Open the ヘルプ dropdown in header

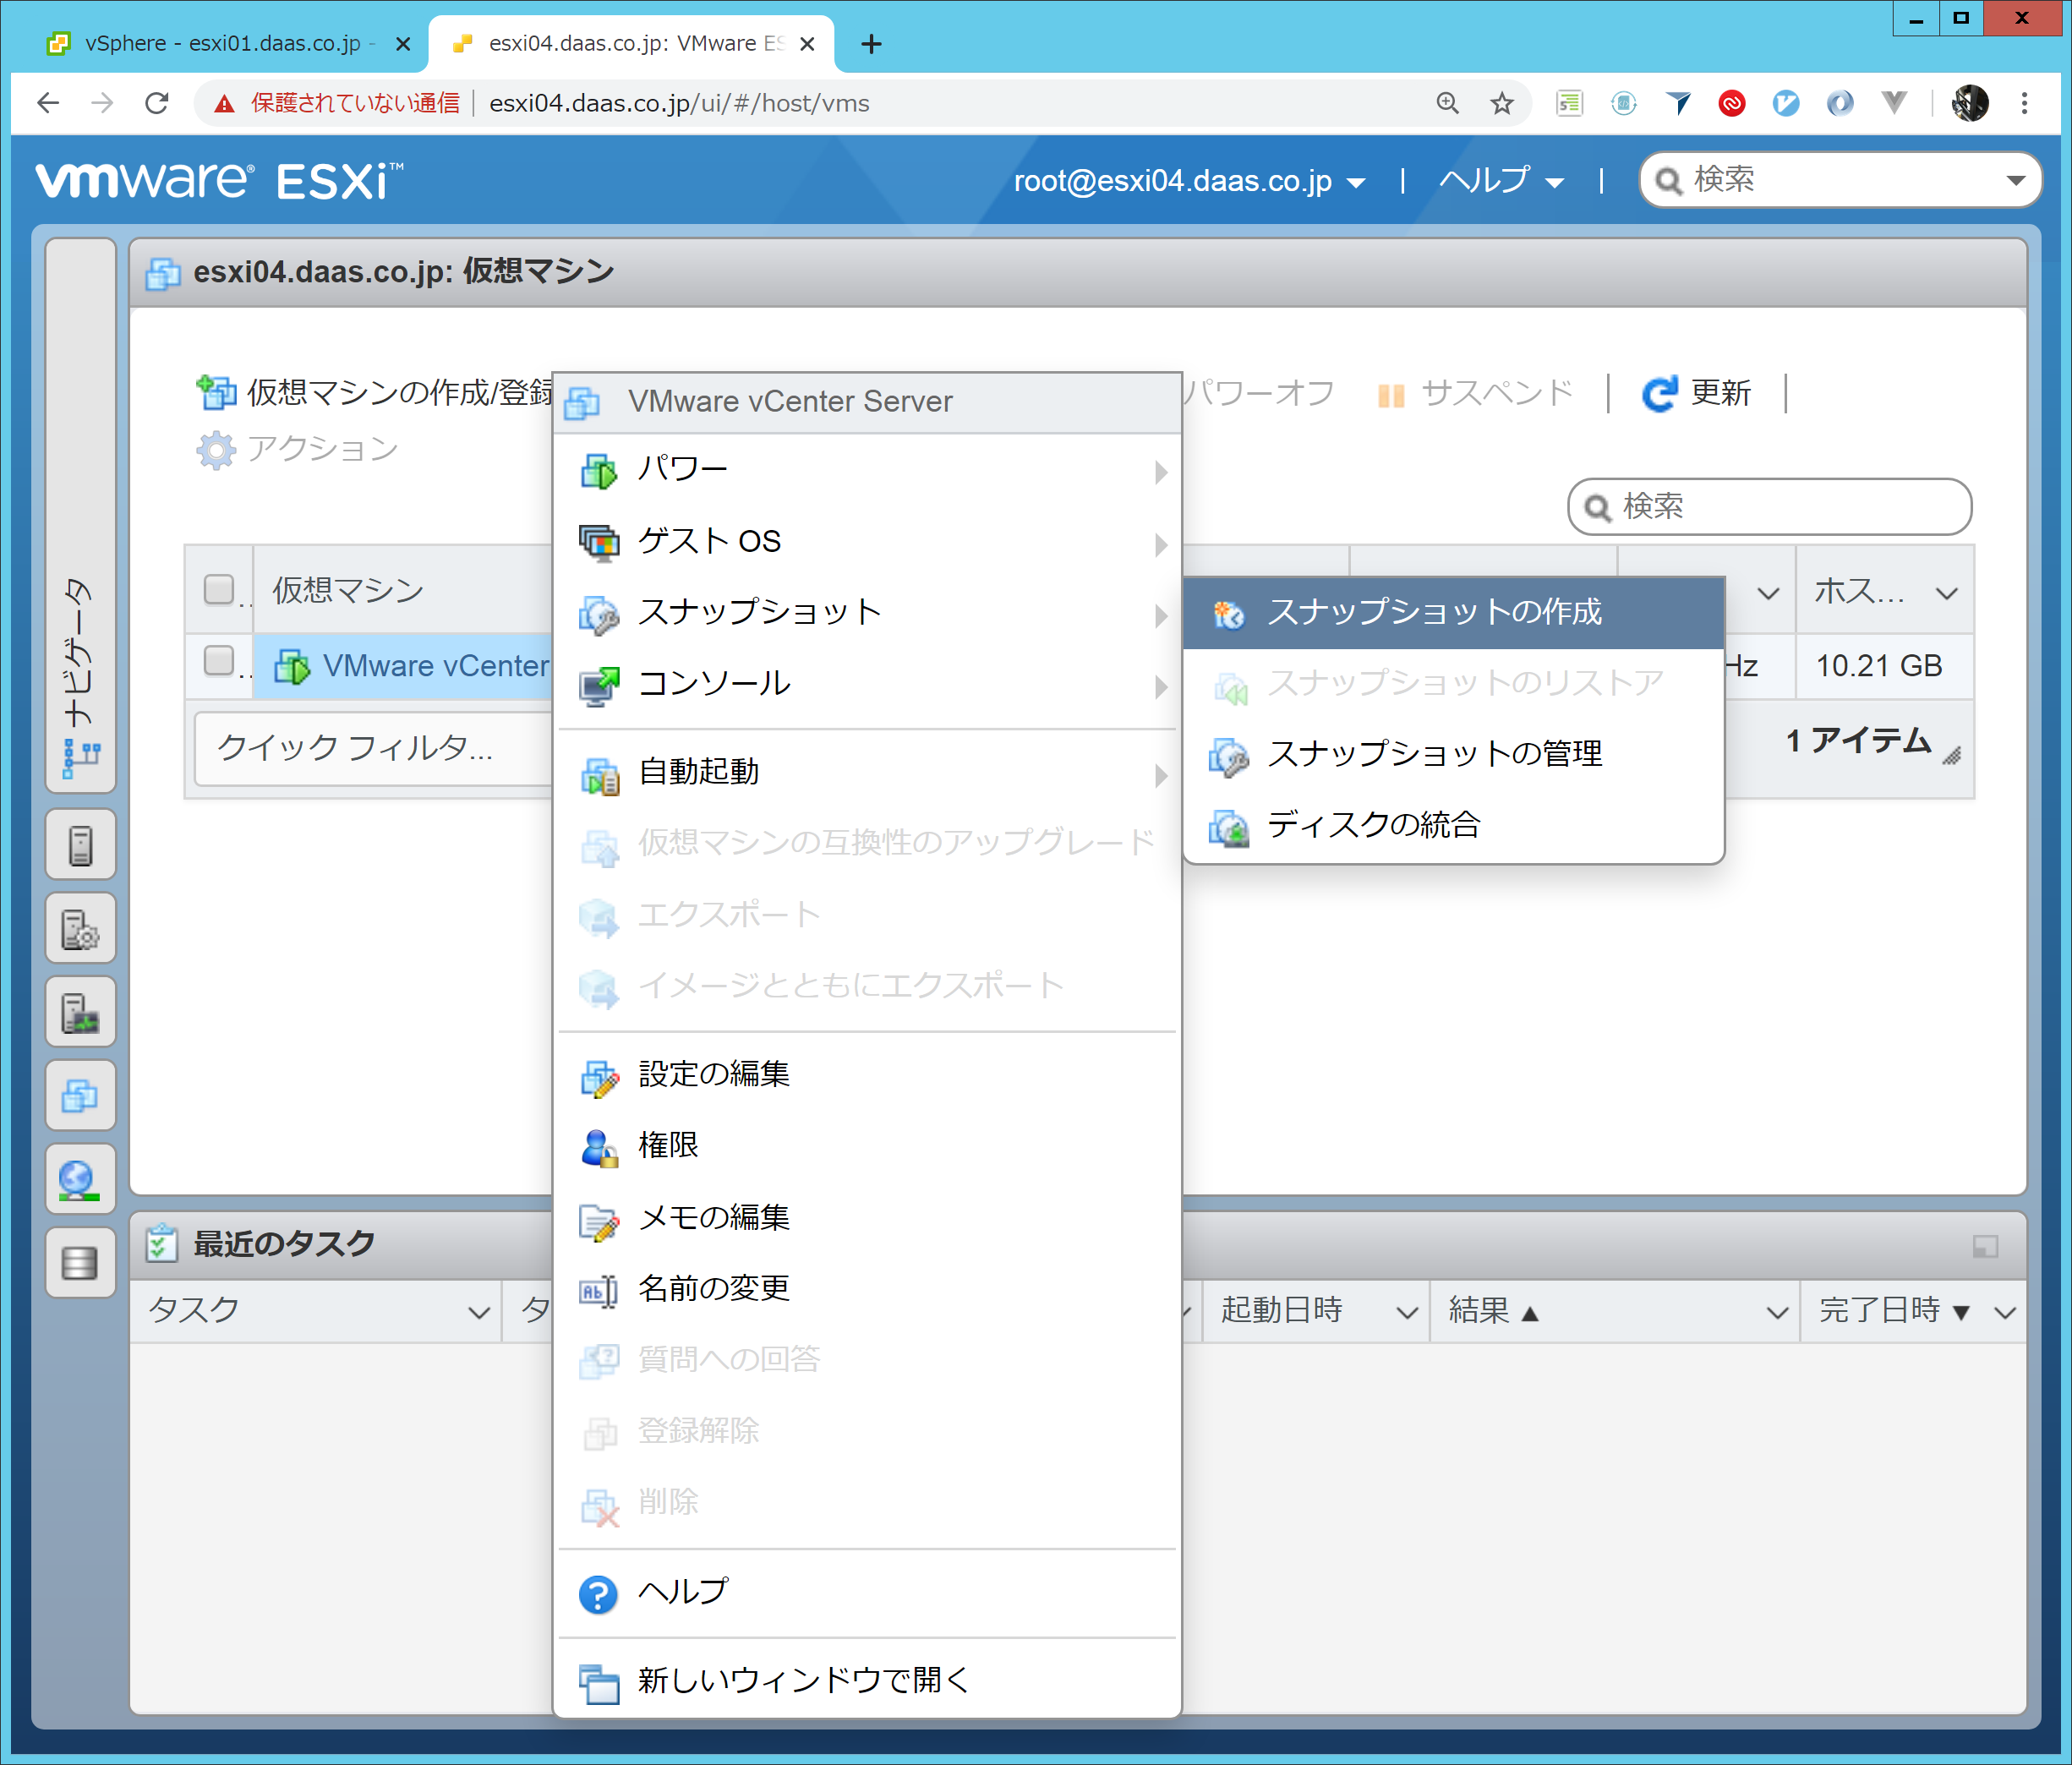(1501, 181)
